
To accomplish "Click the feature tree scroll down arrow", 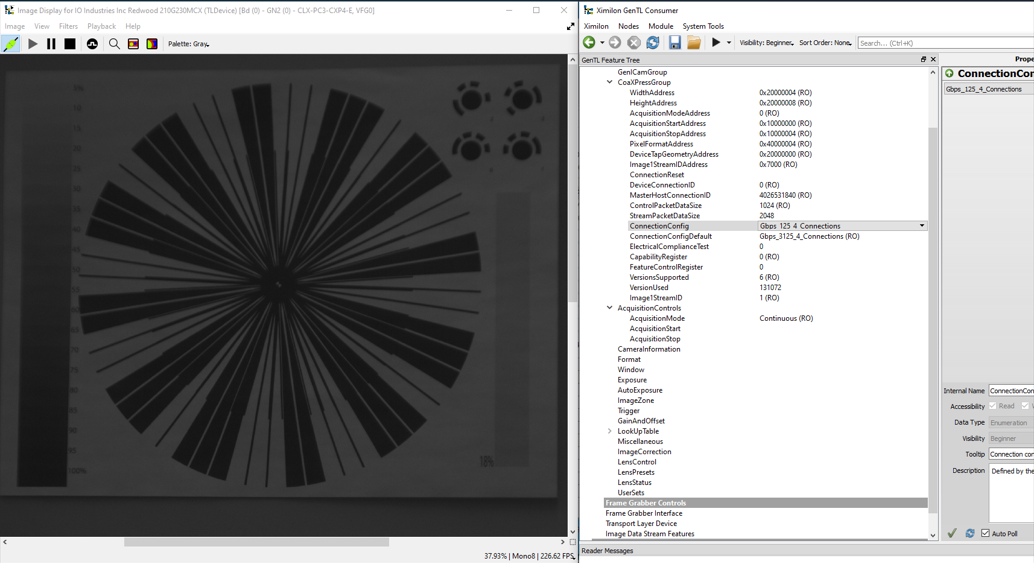I will (932, 535).
